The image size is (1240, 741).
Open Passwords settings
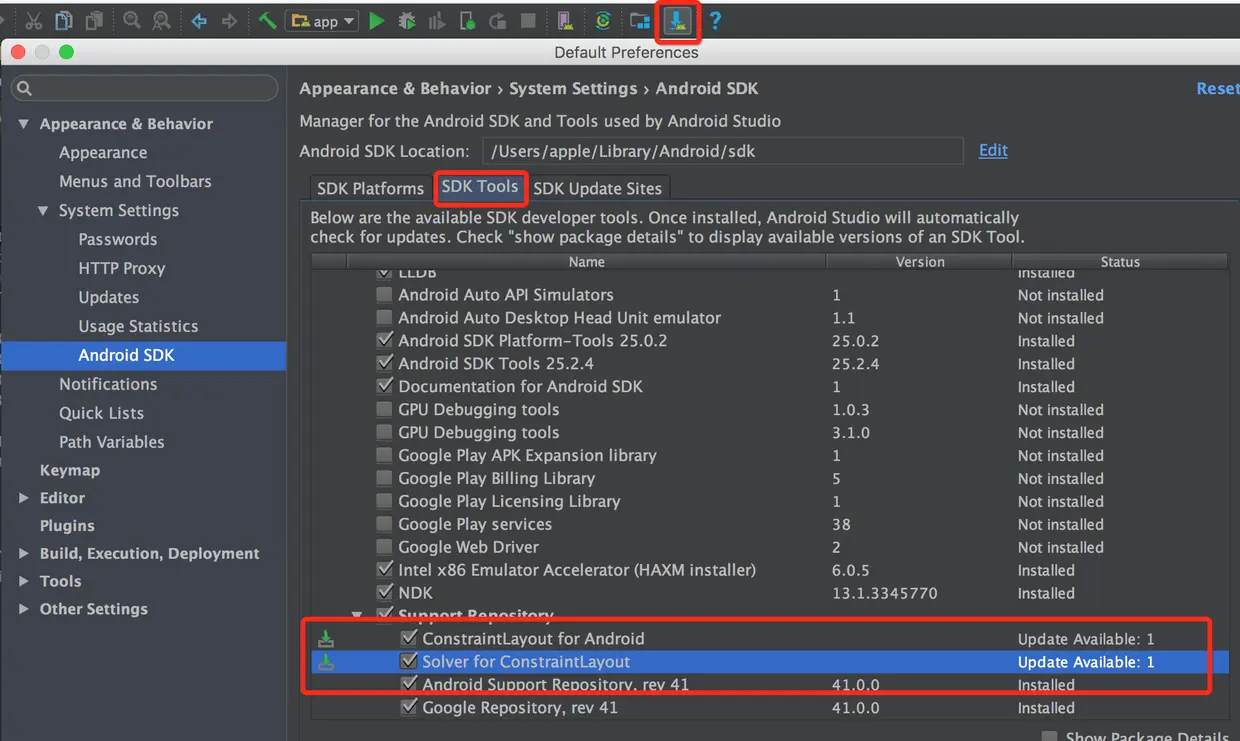tap(118, 240)
